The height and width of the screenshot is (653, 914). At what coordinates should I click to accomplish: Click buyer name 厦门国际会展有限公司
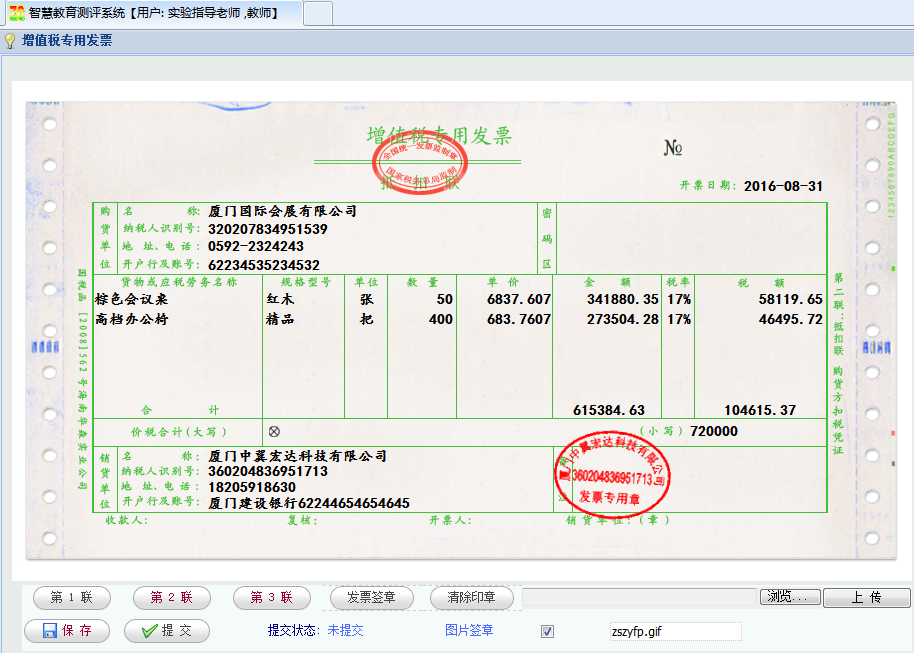283,211
